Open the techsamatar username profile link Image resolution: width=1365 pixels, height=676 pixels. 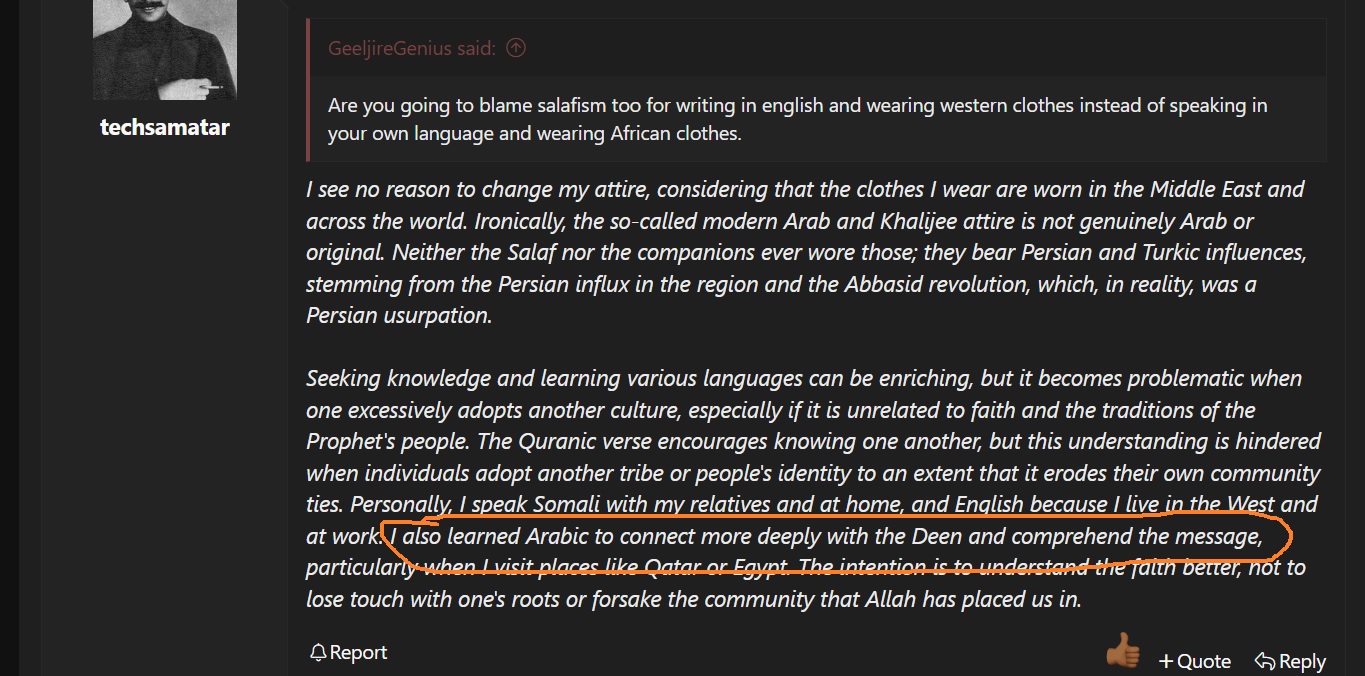pyautogui.click(x=165, y=127)
